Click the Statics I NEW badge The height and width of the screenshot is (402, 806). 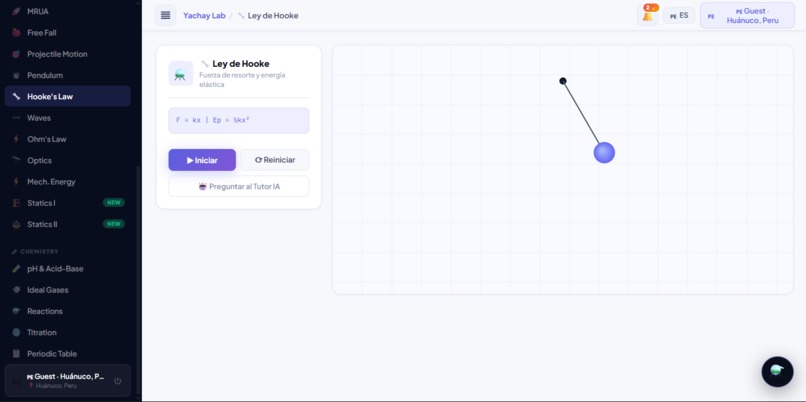[114, 203]
